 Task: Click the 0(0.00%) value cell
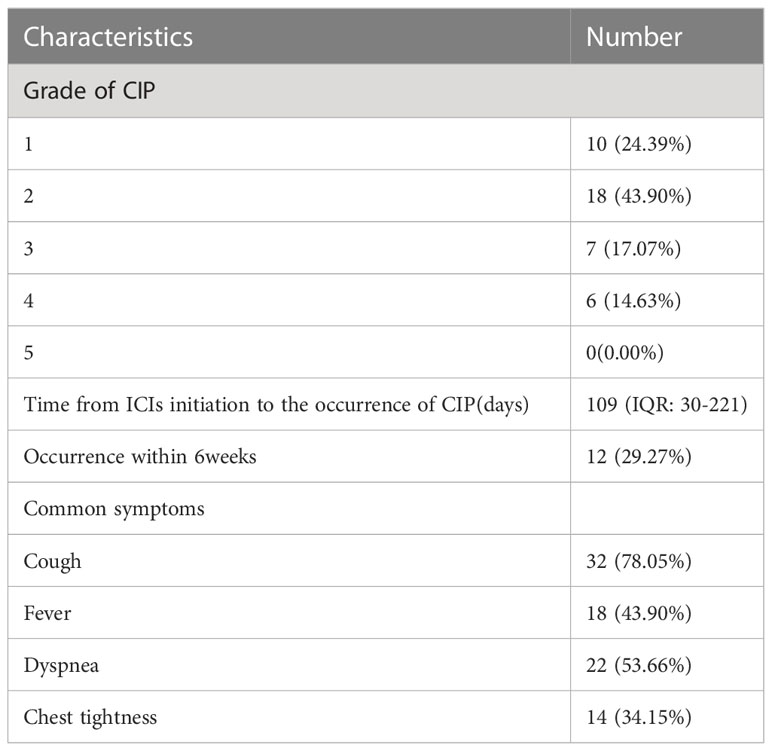tap(624, 353)
